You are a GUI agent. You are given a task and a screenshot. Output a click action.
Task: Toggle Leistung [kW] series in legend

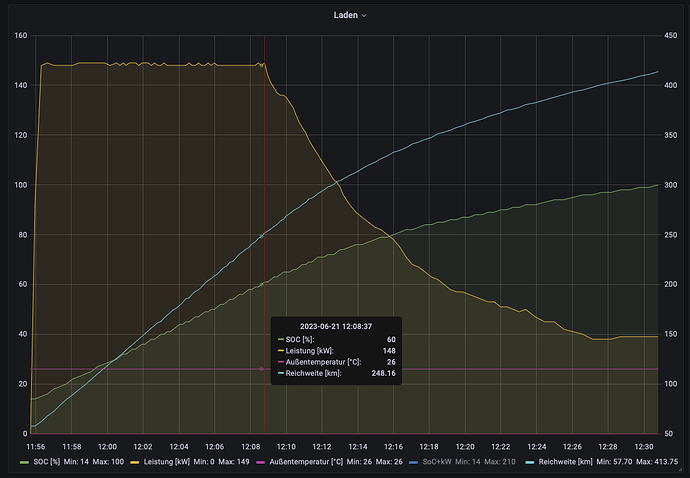click(x=166, y=462)
